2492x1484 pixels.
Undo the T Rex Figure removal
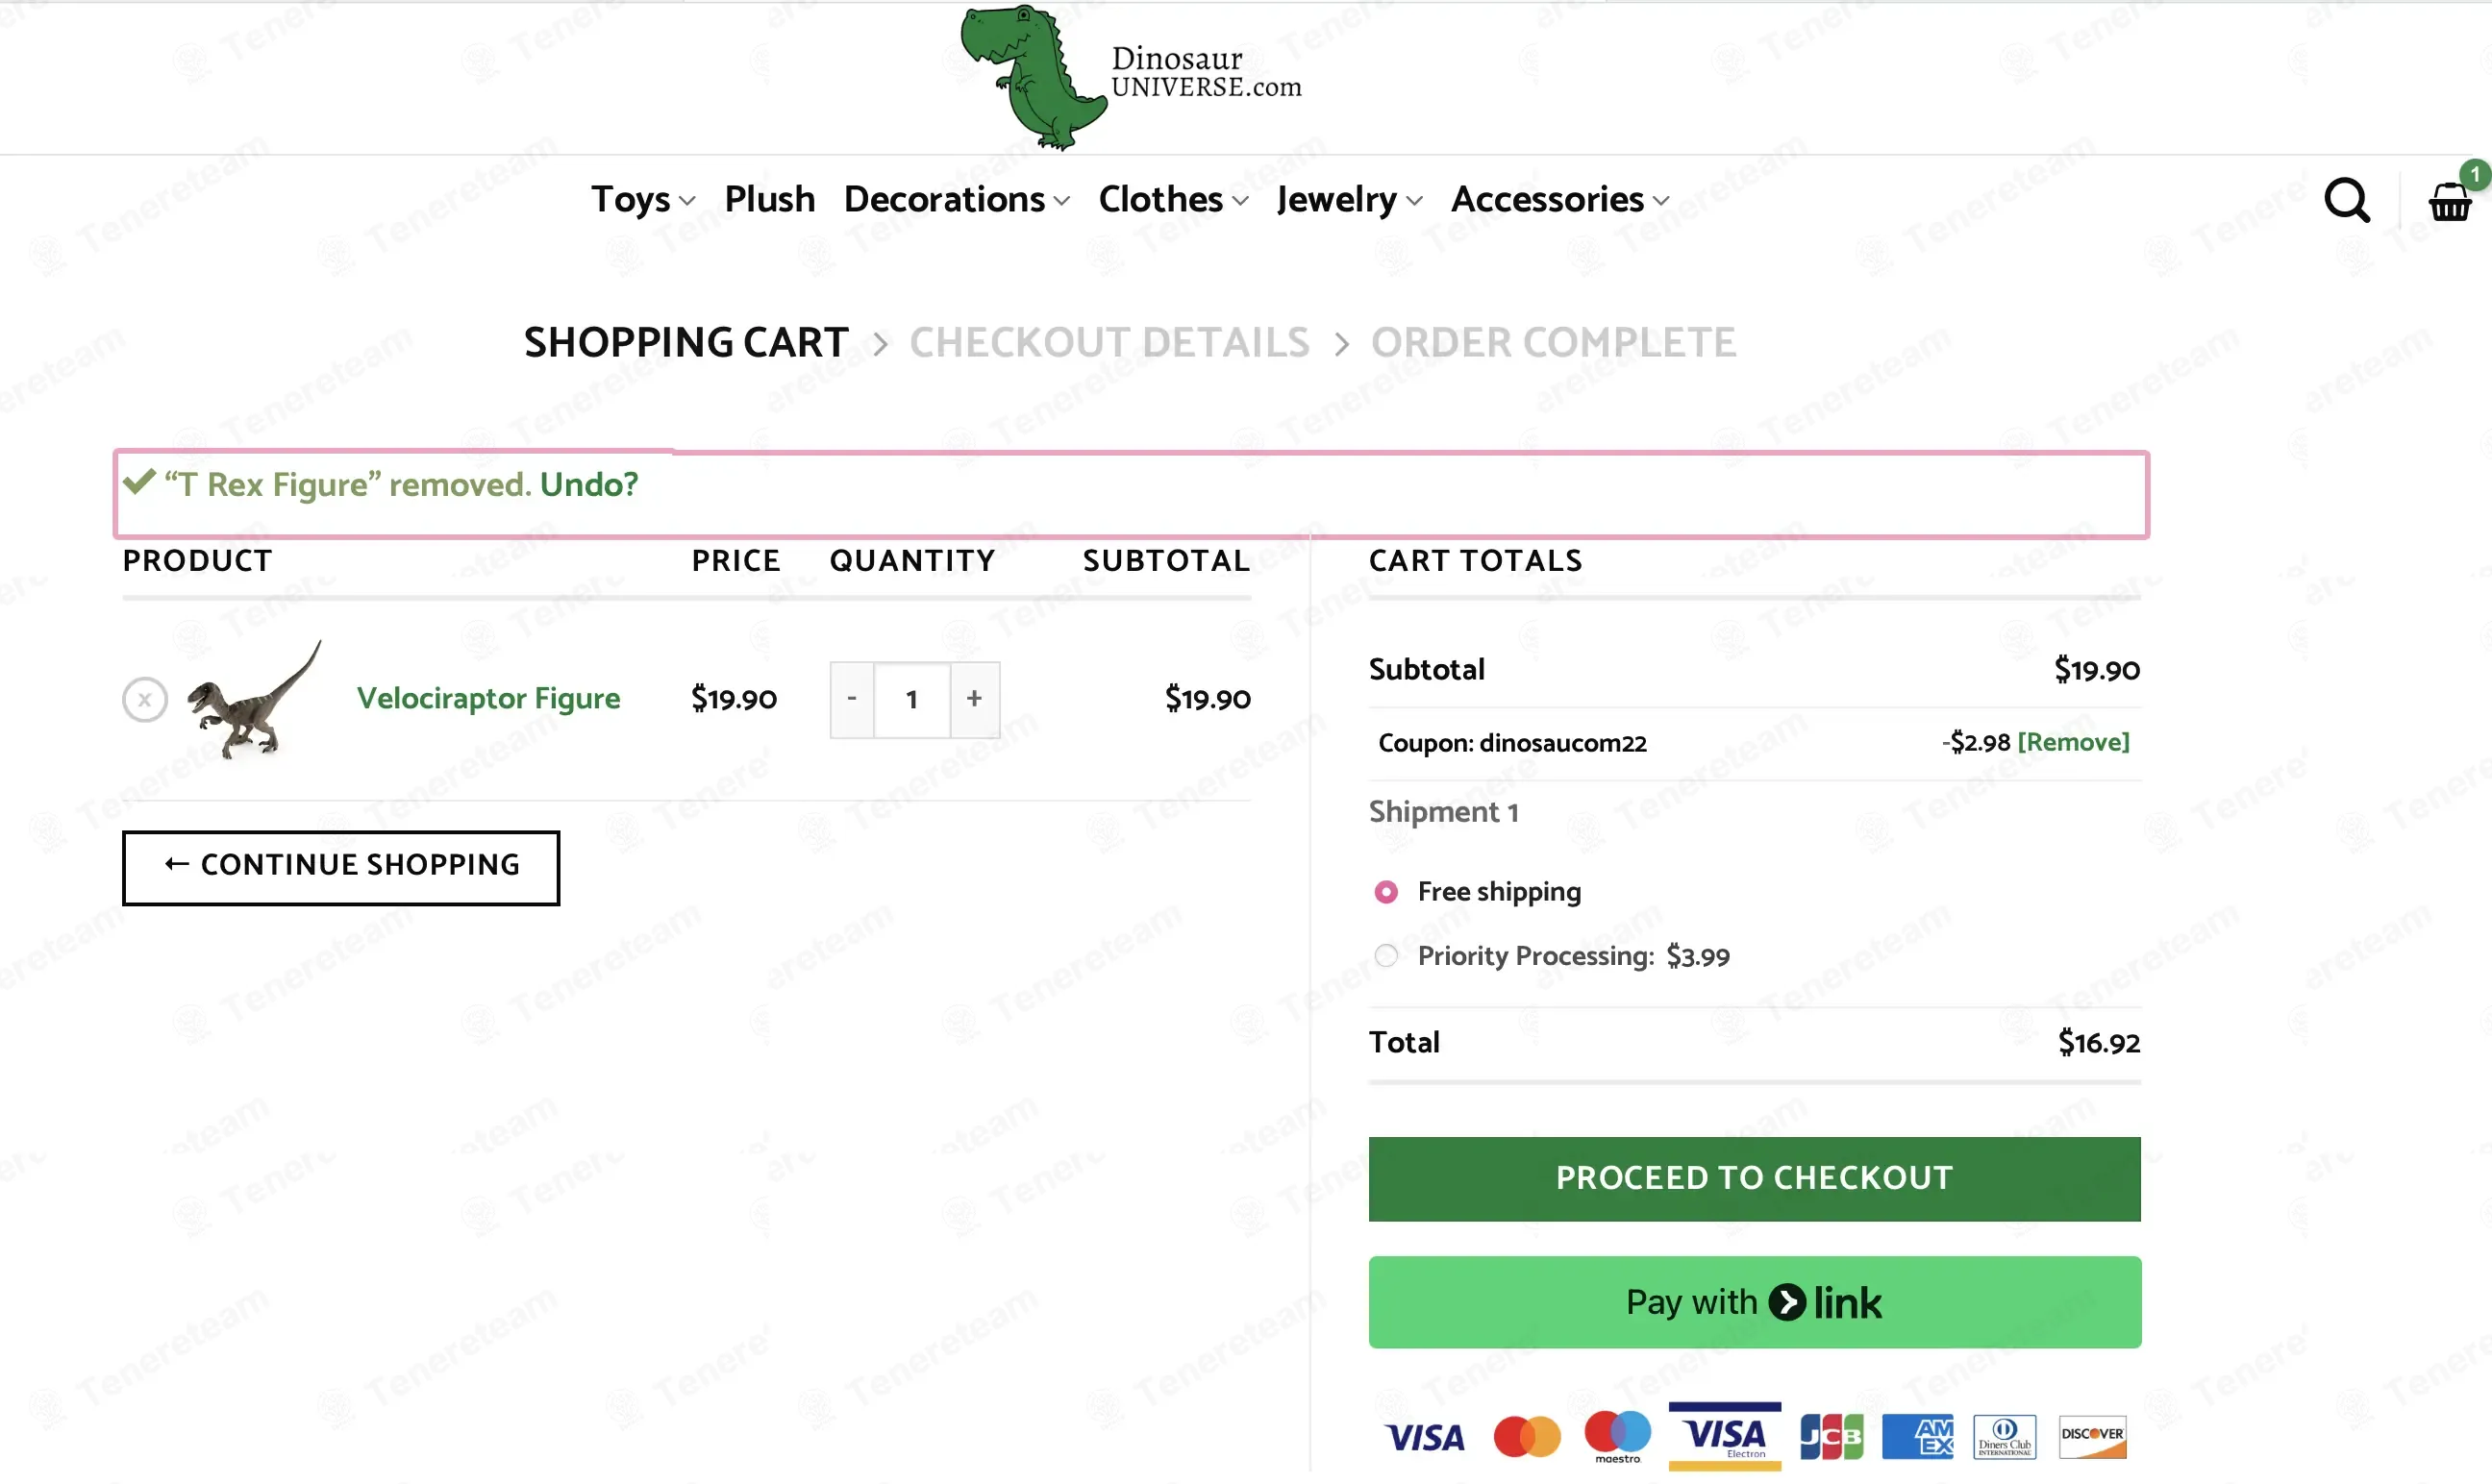(x=589, y=484)
